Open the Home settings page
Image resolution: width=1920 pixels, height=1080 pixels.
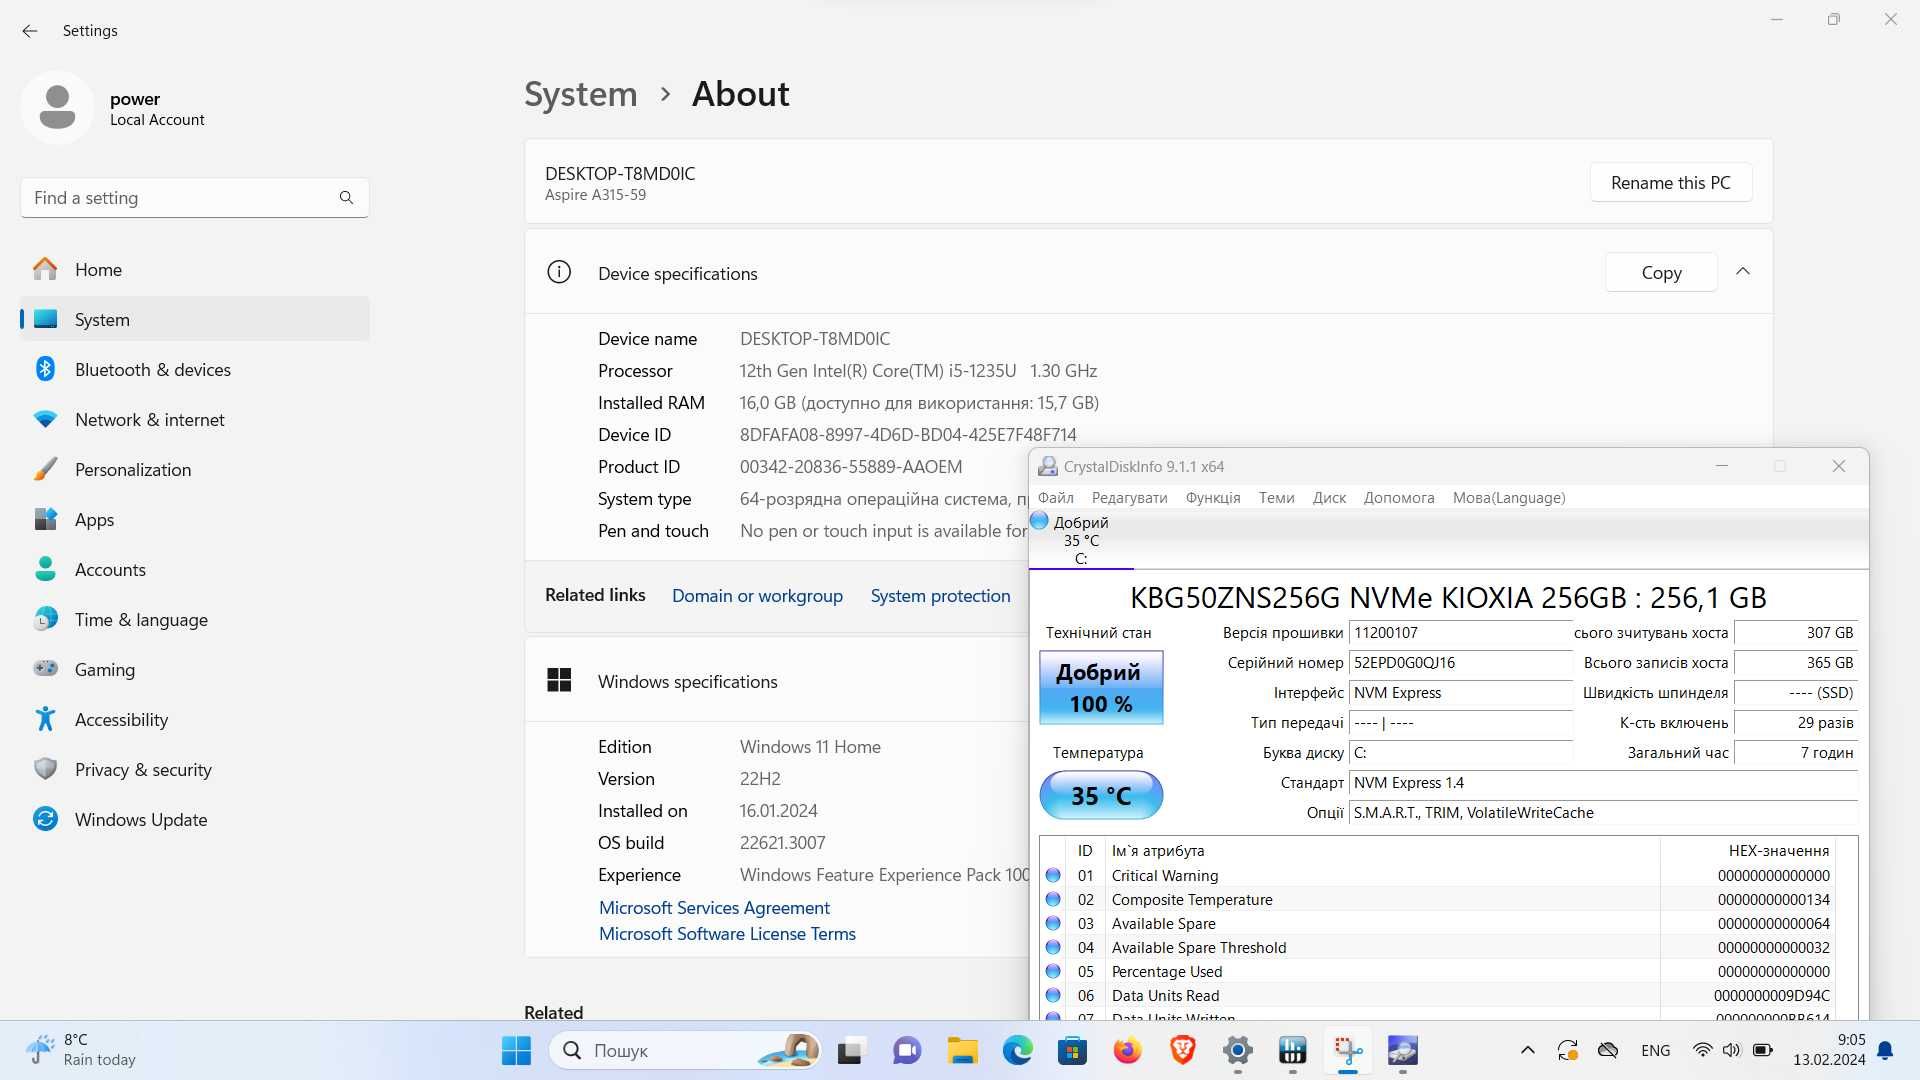195,270
